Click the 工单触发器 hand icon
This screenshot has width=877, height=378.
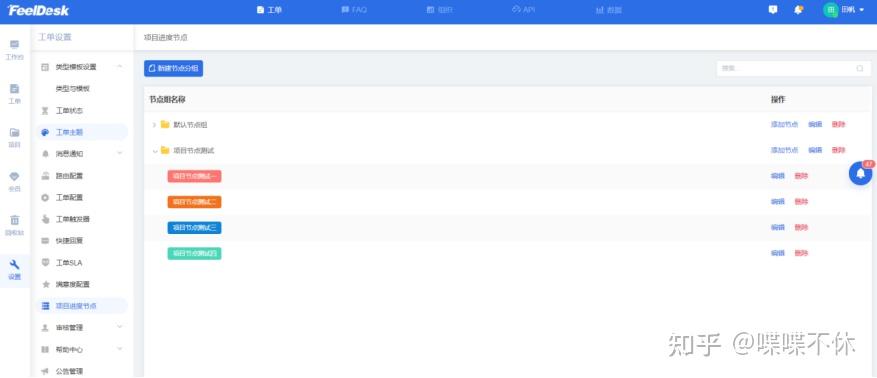(x=45, y=219)
